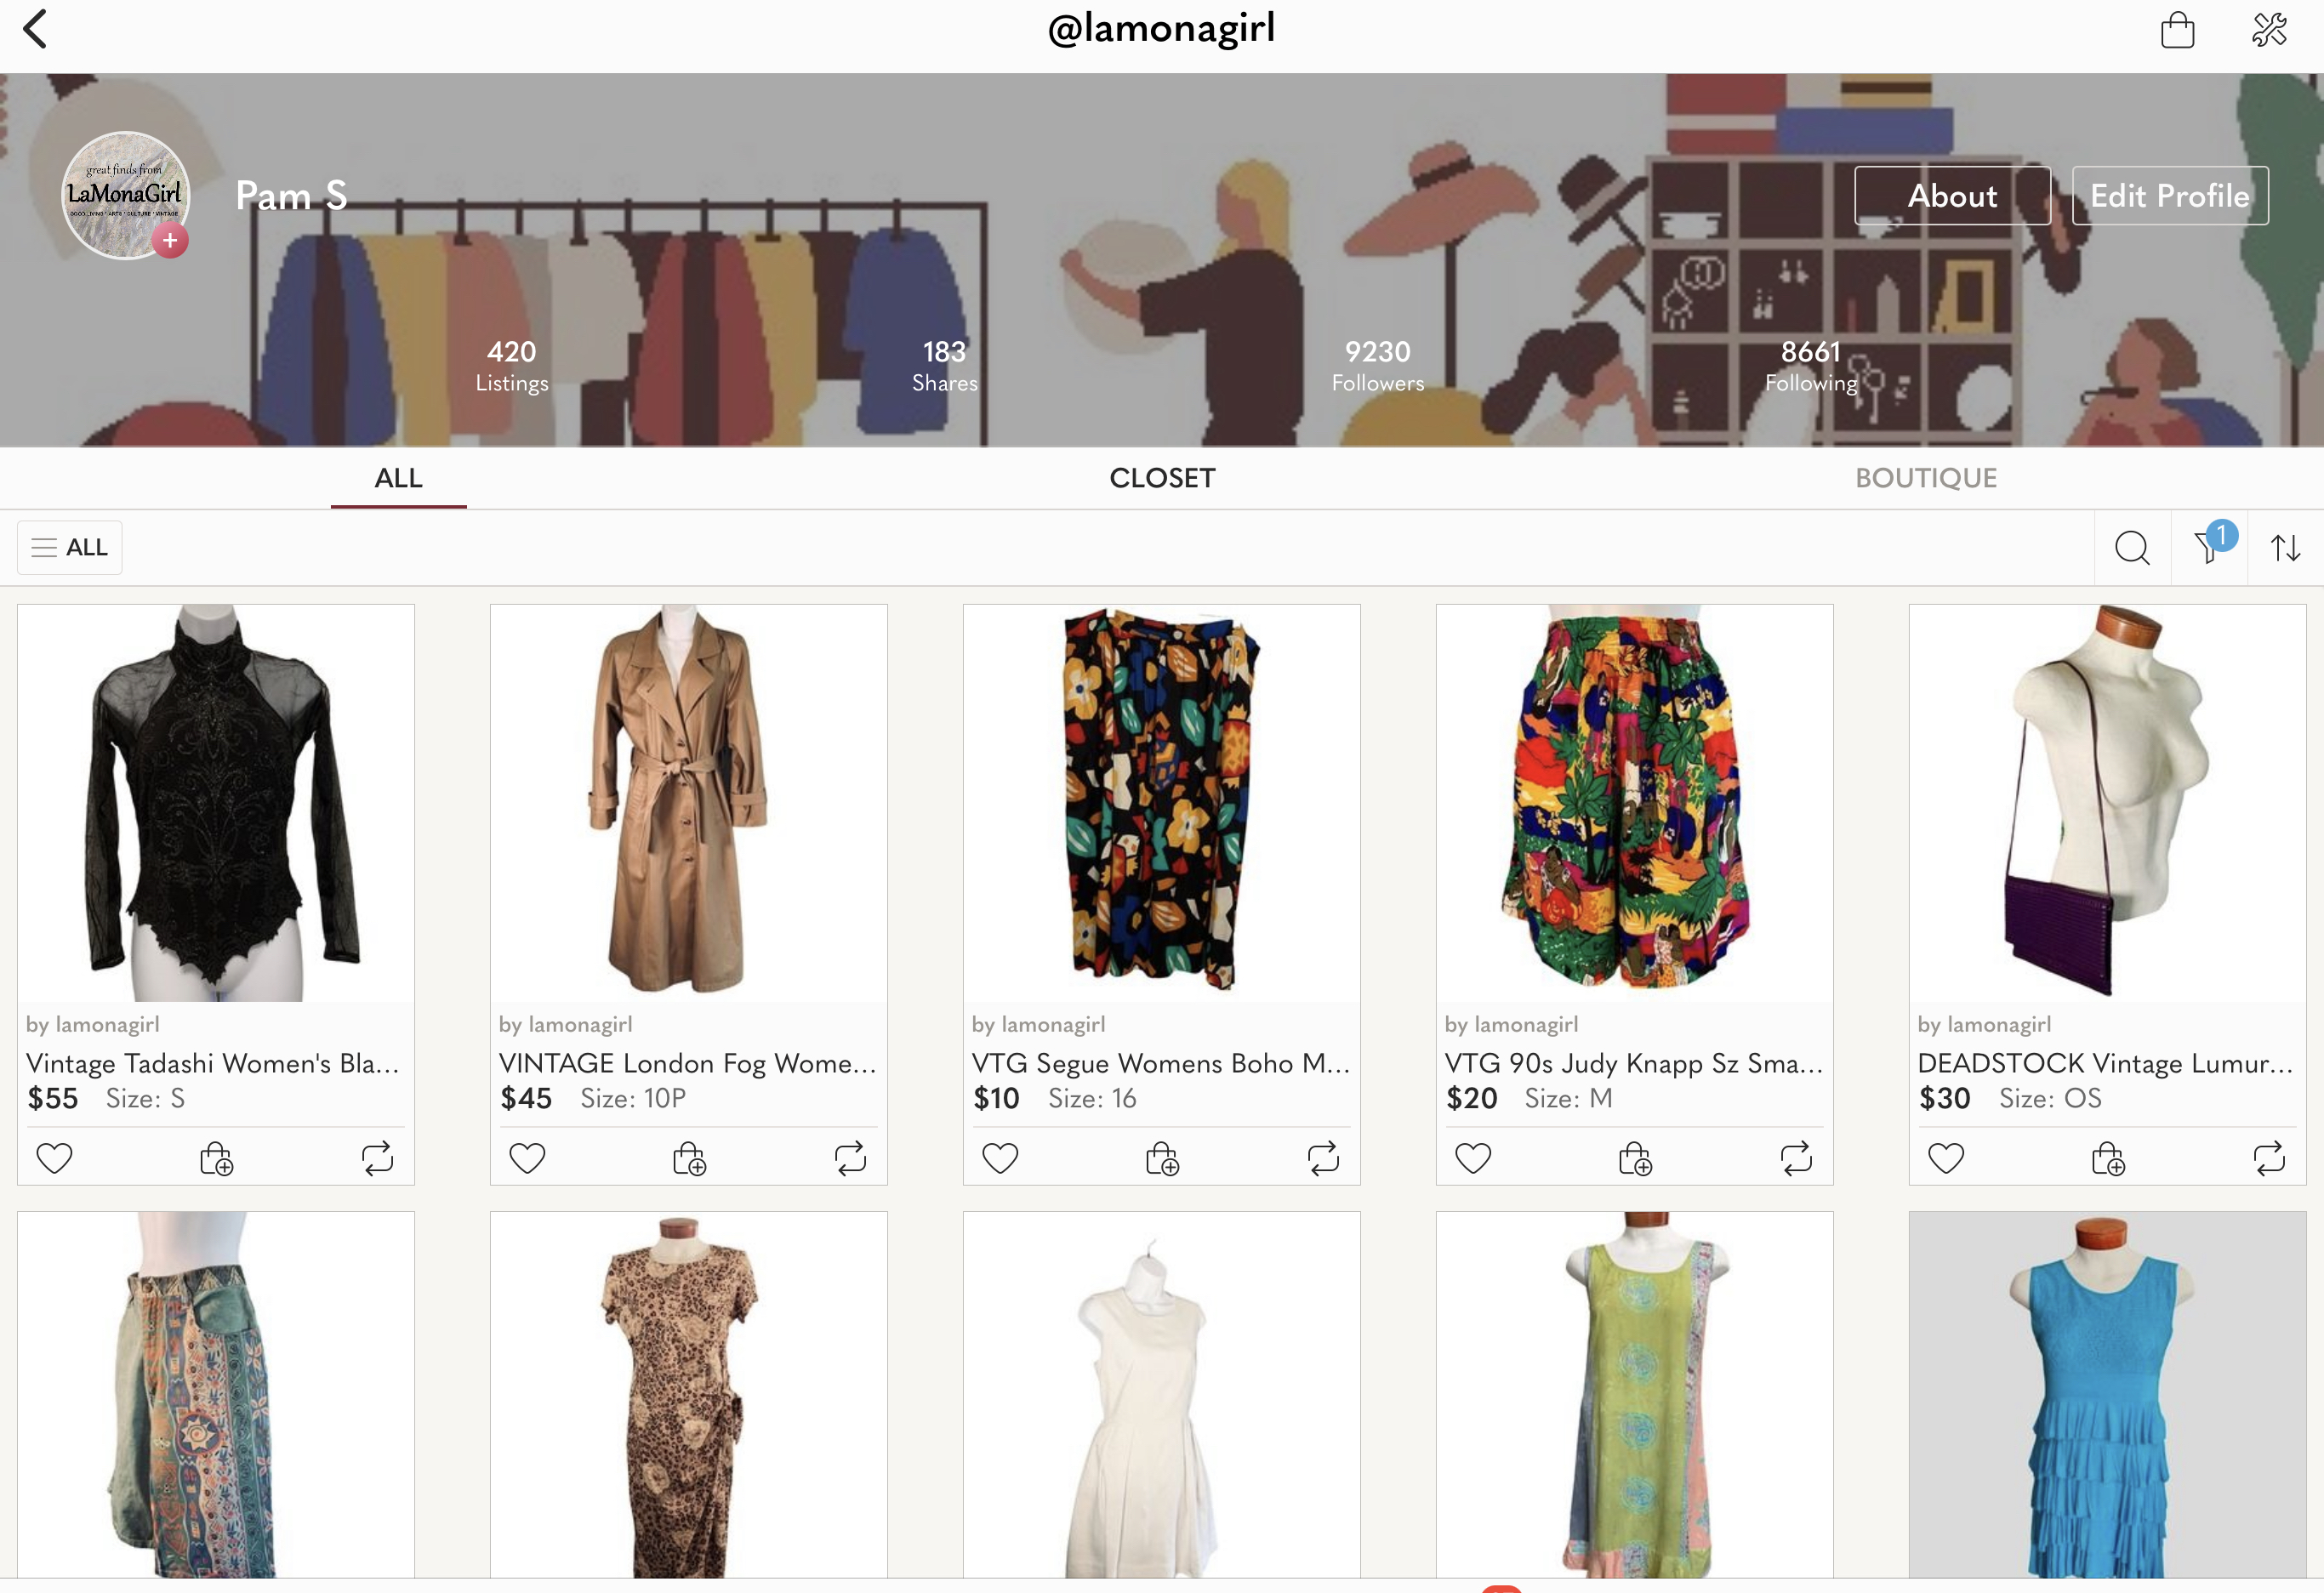This screenshot has width=2324, height=1593.
Task: Open the sort arrows icon
Action: [2285, 548]
